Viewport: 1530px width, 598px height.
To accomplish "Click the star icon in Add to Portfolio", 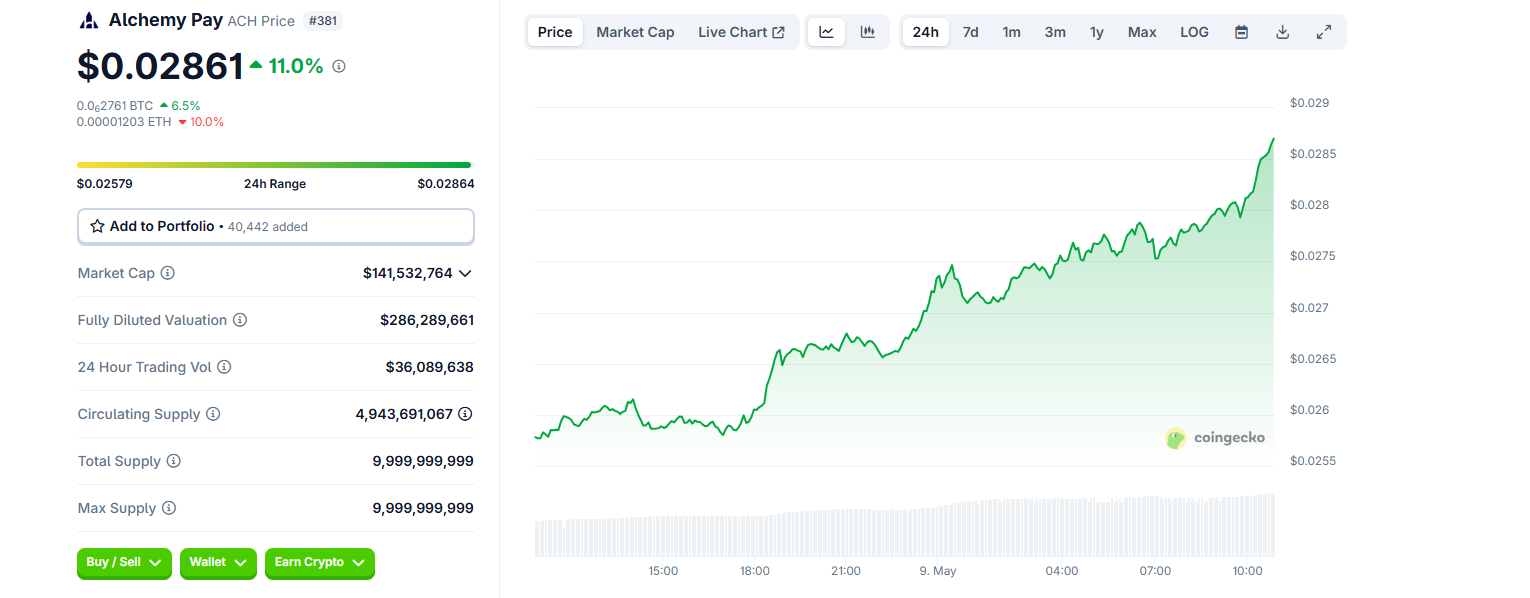I will tap(97, 226).
